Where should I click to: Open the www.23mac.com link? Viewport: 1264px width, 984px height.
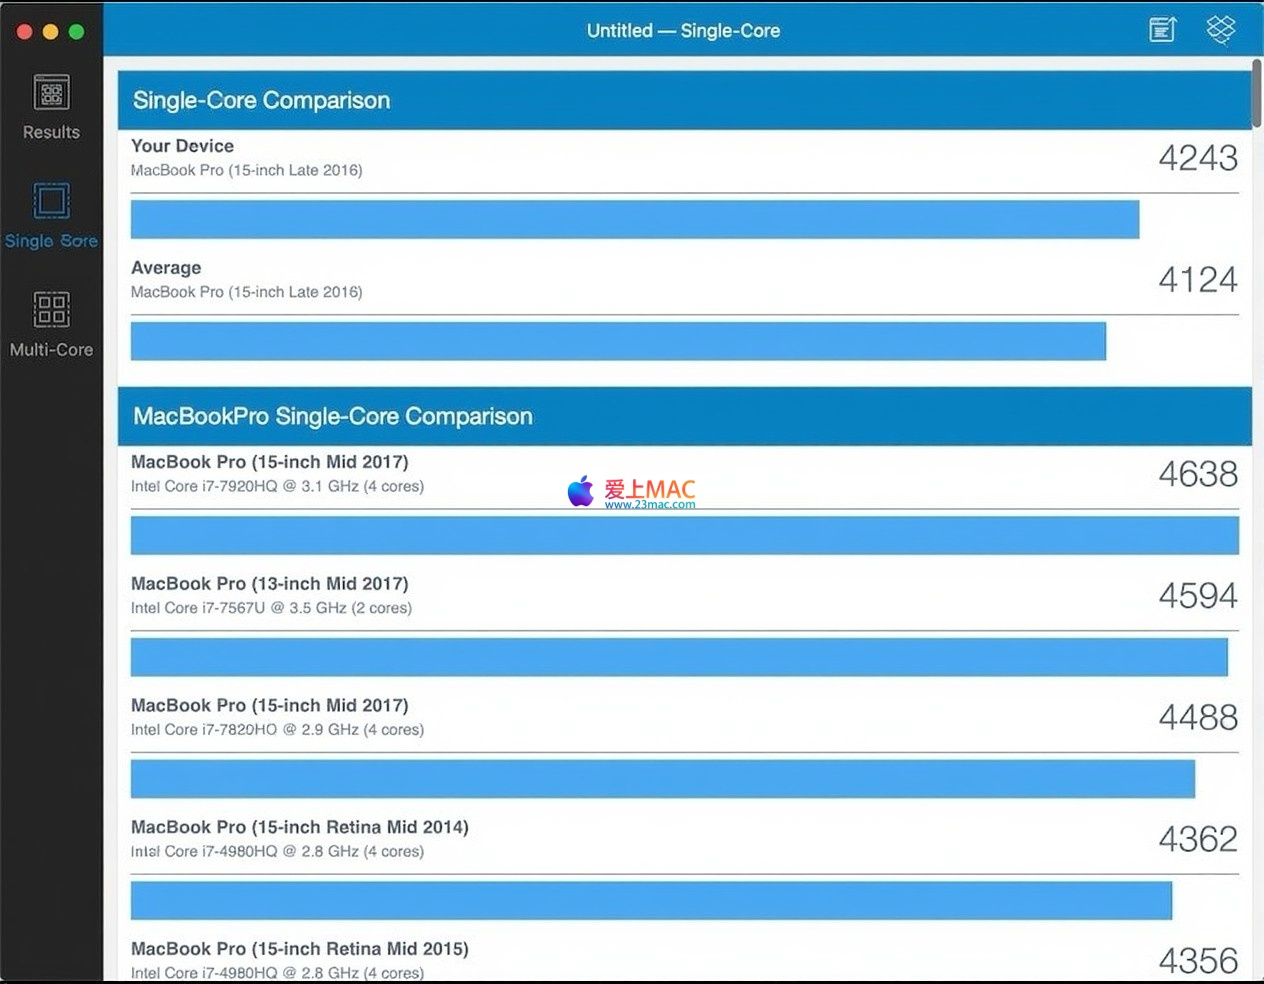coord(649,505)
